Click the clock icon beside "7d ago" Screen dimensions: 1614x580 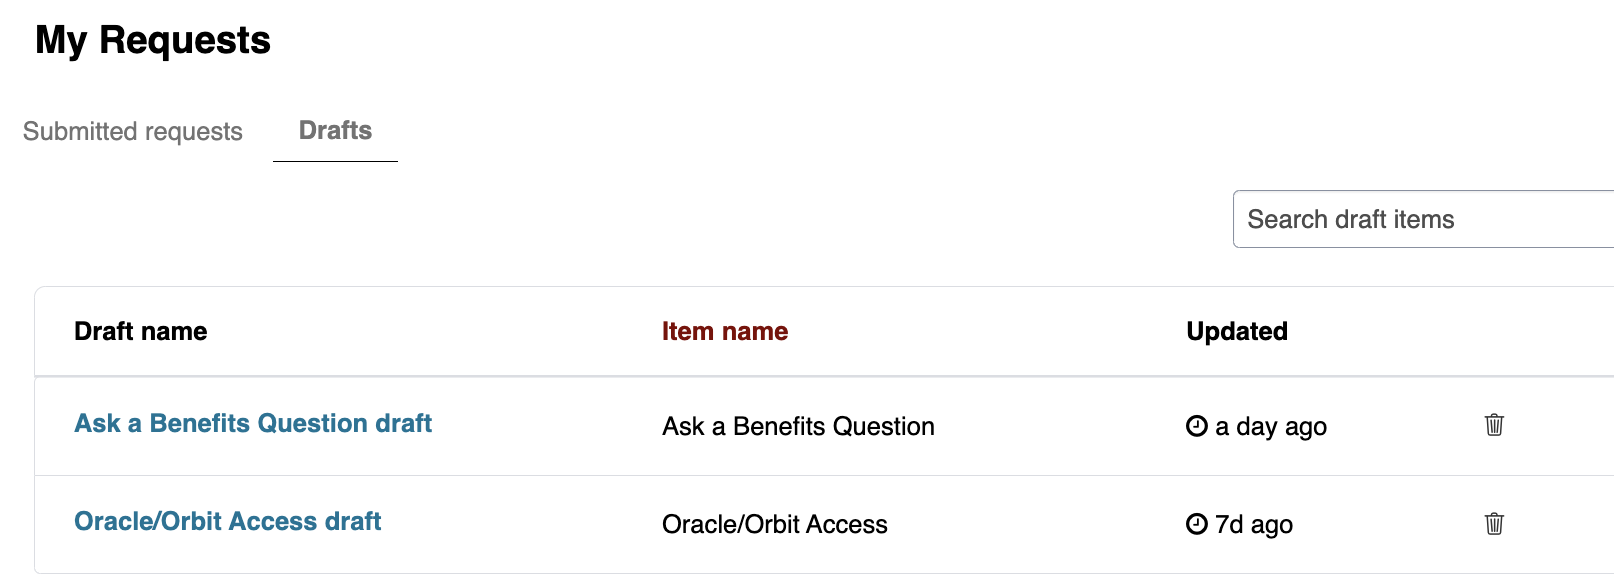pyautogui.click(x=1196, y=524)
